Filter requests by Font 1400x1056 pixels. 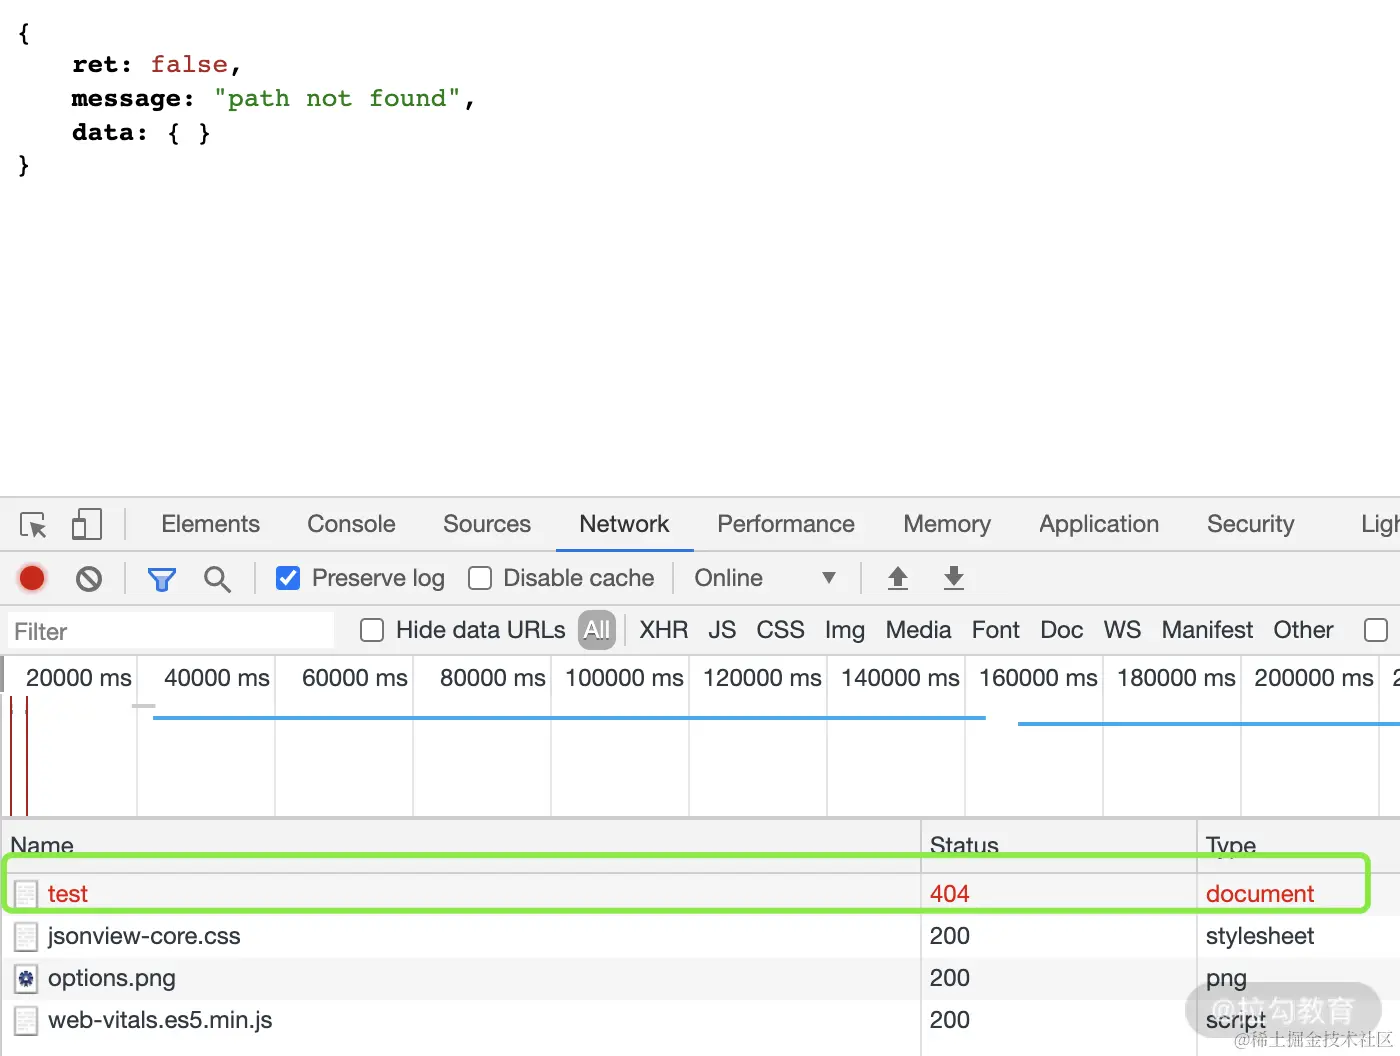pos(996,630)
